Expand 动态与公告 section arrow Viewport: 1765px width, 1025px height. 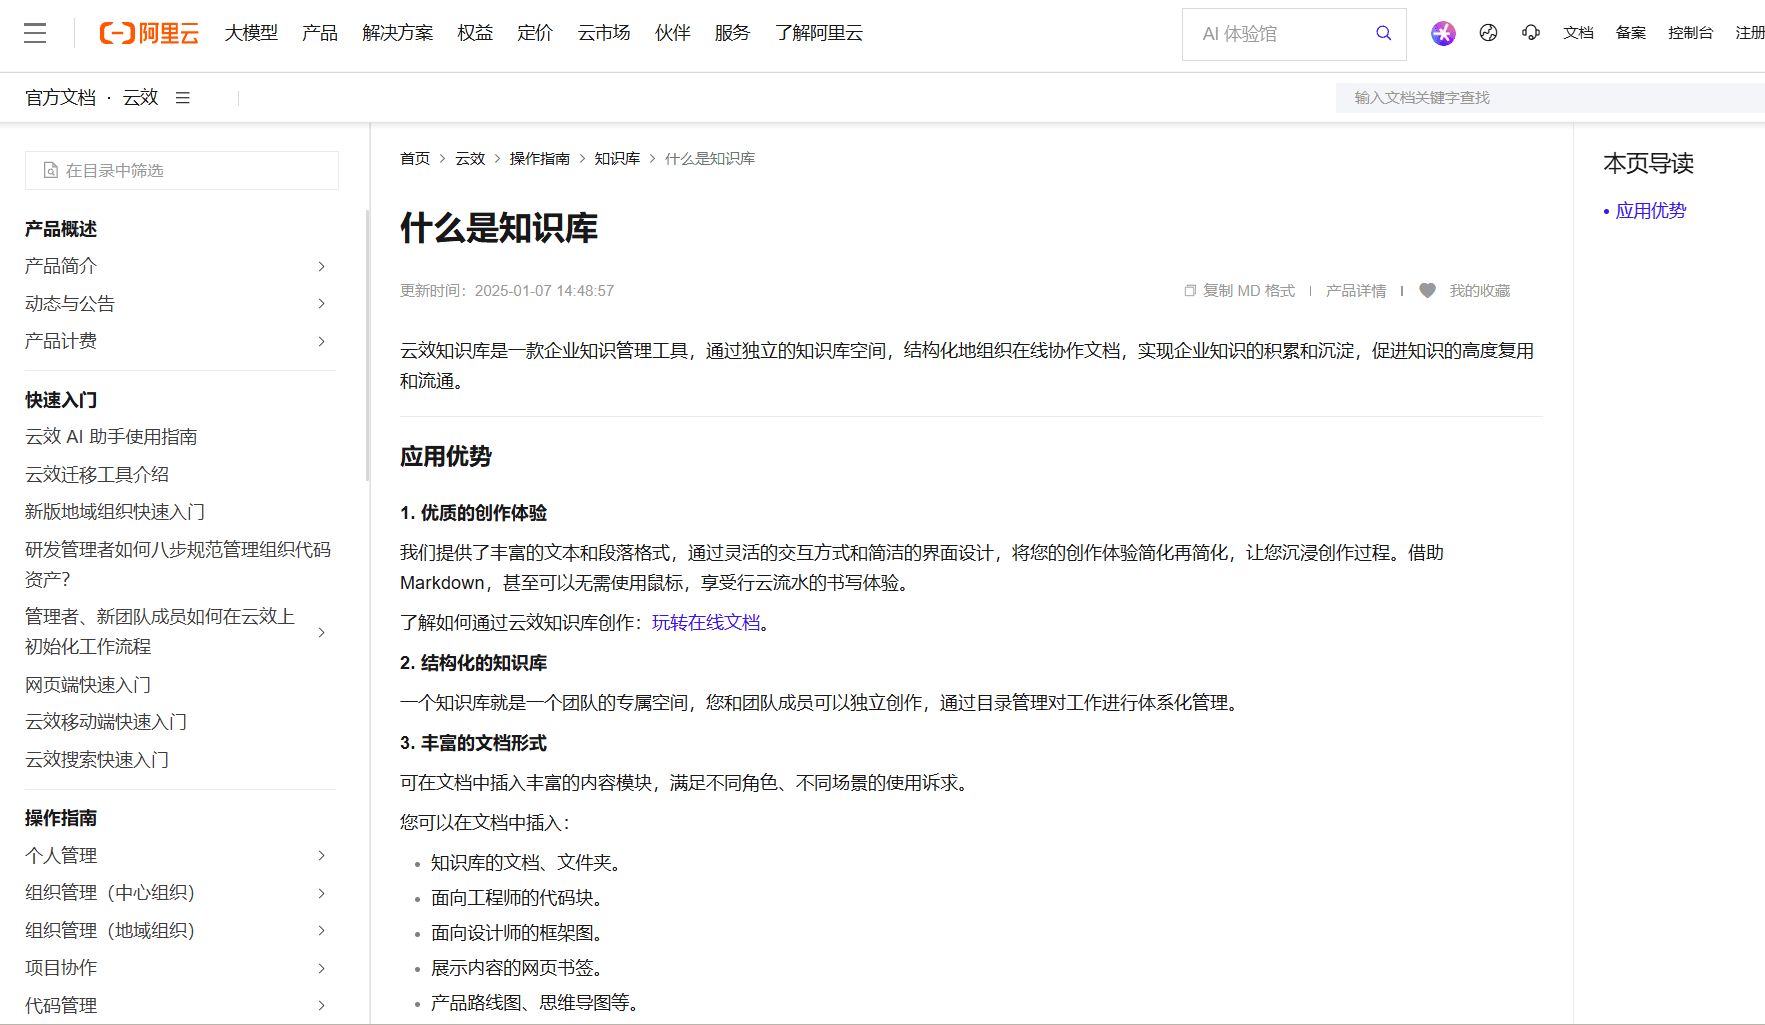click(x=321, y=304)
